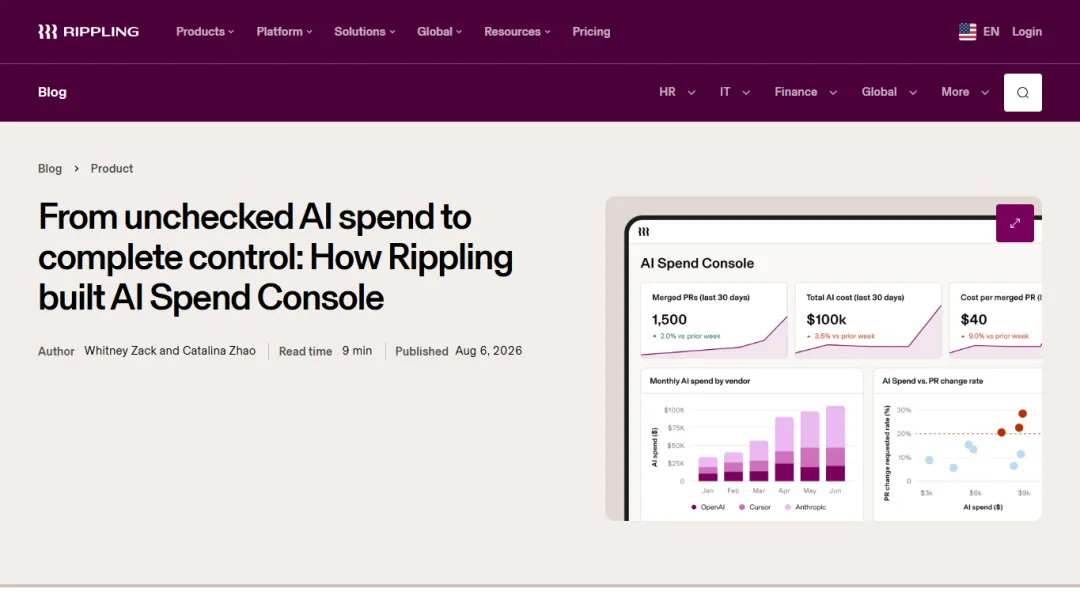Open the Solutions dropdown
Screen dimensions: 1080x608
click(x=364, y=32)
